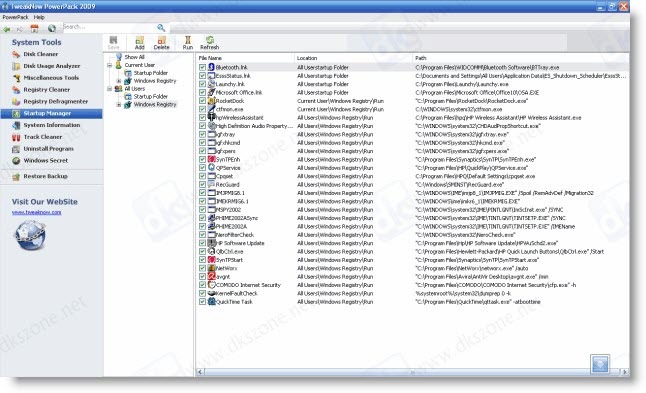Toggle the RecGuard checkbox
This screenshot has height=393, width=646.
click(x=202, y=185)
